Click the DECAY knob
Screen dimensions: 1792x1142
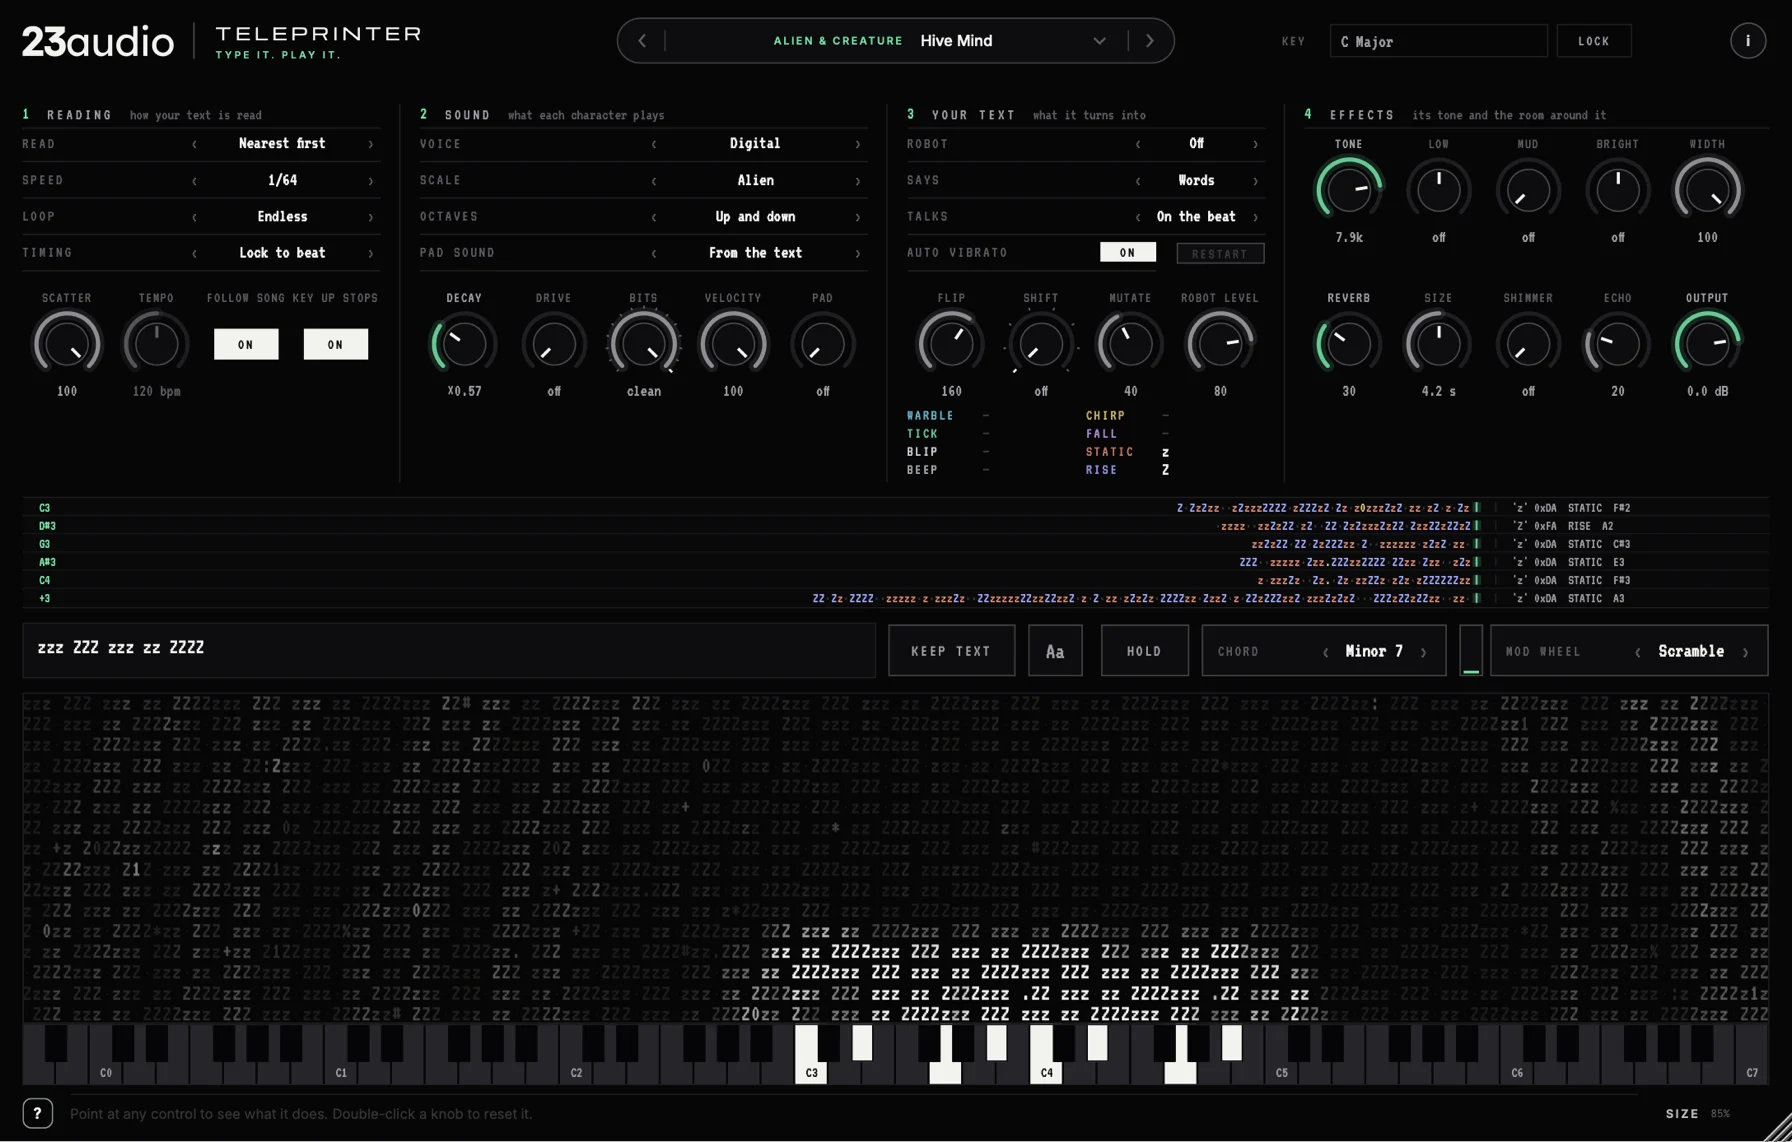(x=464, y=343)
